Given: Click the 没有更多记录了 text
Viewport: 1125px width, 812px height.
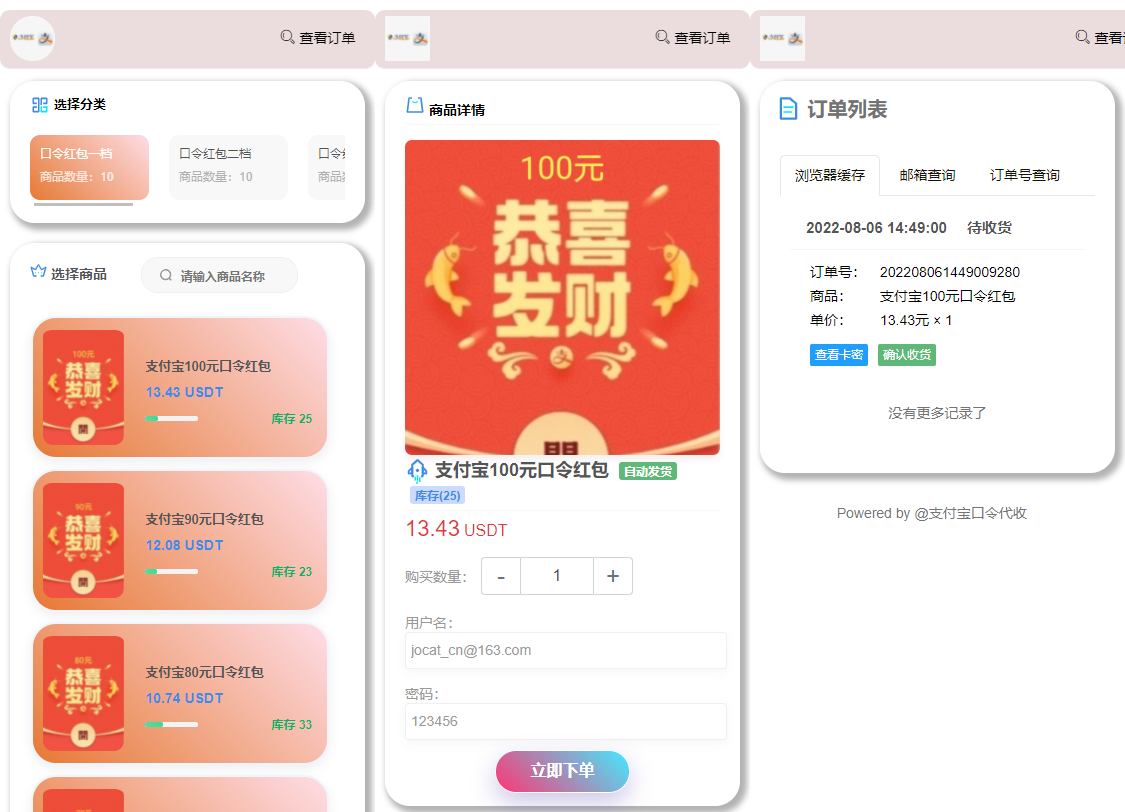Looking at the screenshot, I should click(937, 413).
